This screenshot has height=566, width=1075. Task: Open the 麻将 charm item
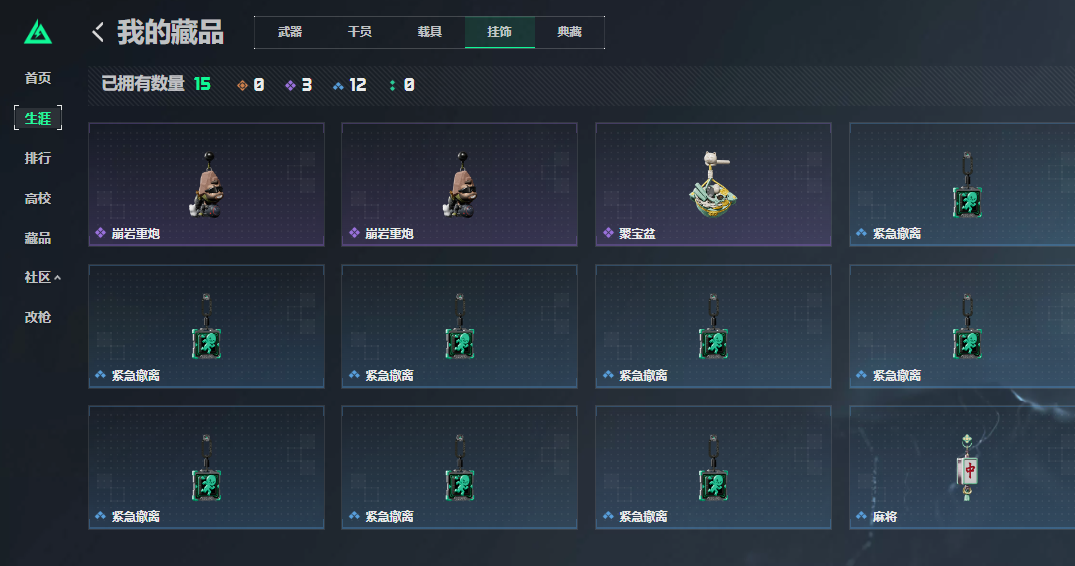[x=962, y=467]
